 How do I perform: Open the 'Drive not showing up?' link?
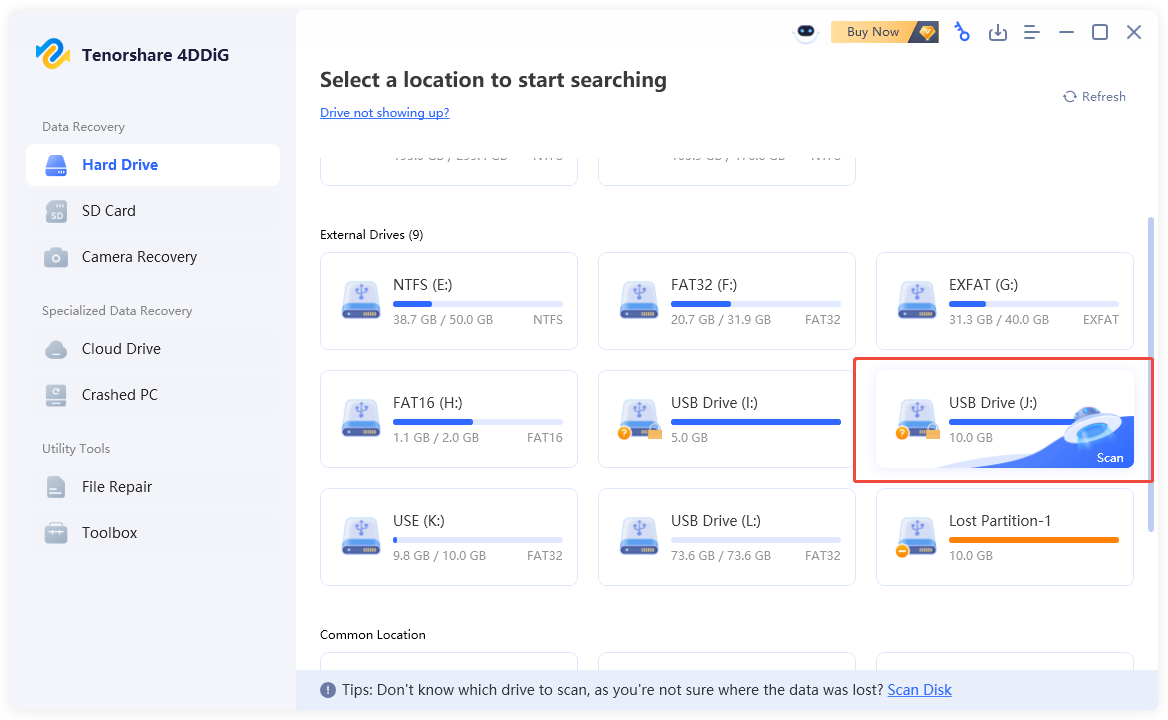[384, 113]
